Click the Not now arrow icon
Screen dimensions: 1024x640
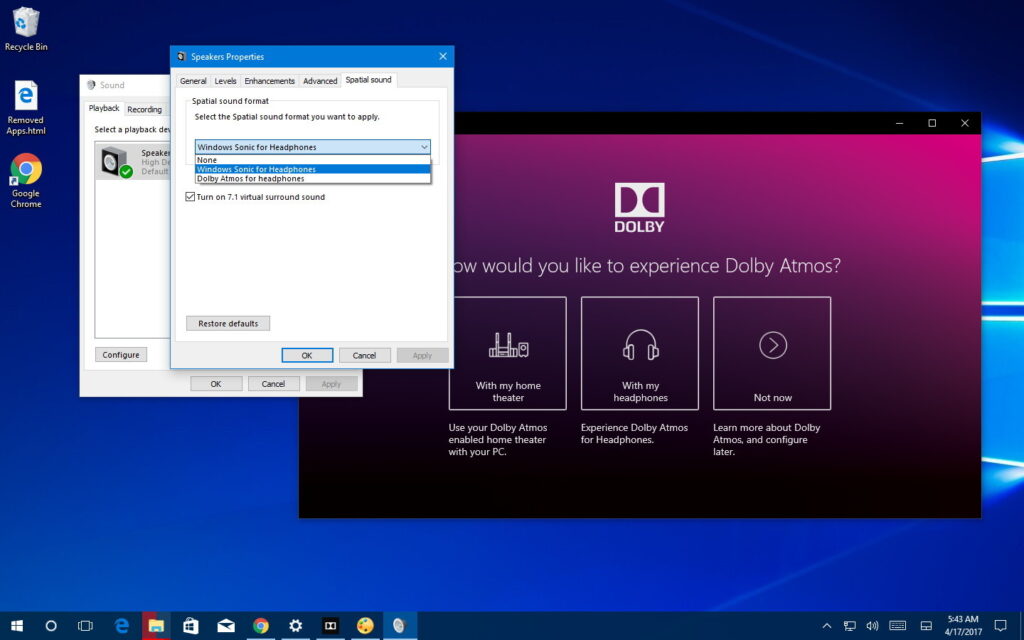771,345
